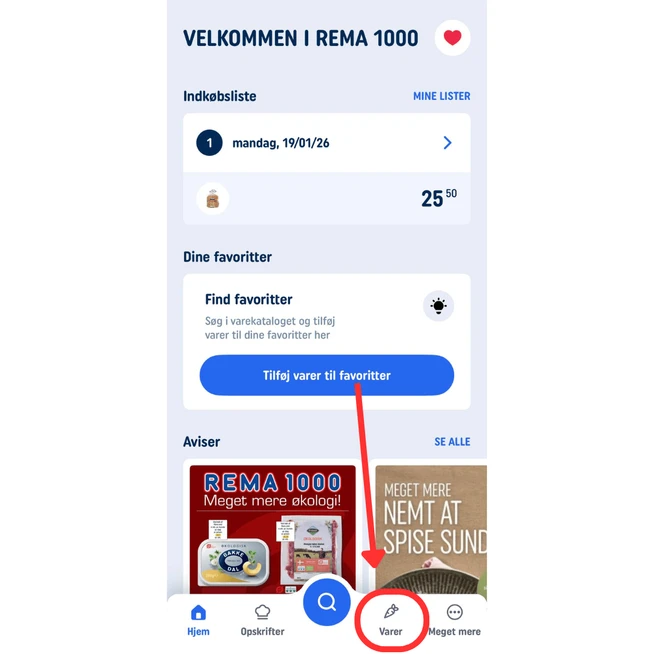Tap the Aviser section heading
This screenshot has height=654, width=654.
tap(201, 442)
